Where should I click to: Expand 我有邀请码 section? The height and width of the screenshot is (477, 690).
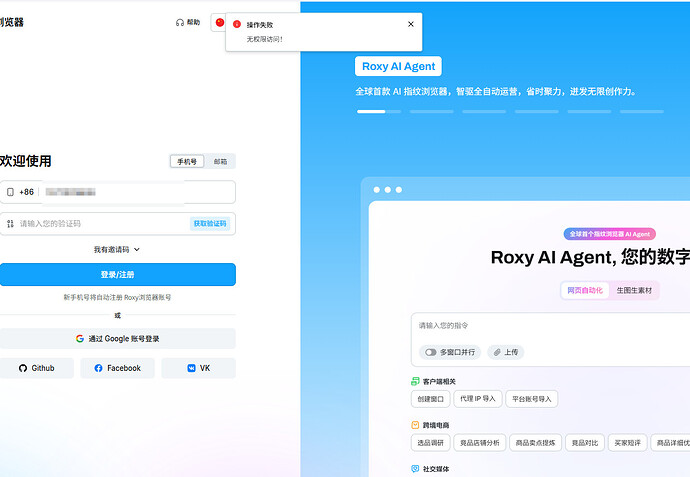click(x=117, y=250)
